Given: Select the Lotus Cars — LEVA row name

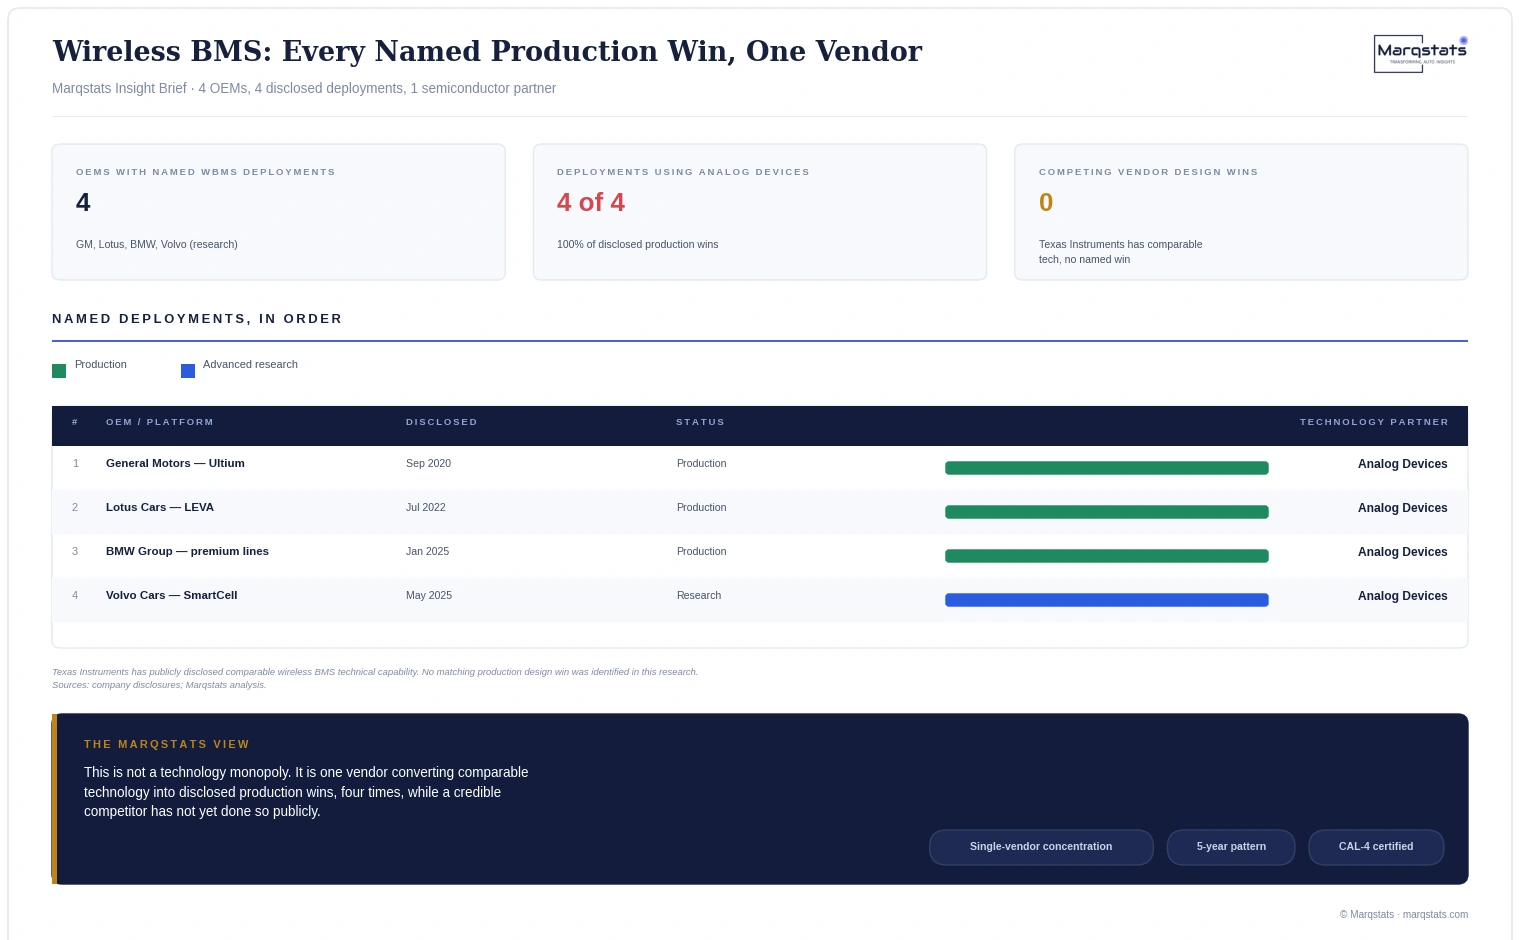Looking at the screenshot, I should tap(160, 507).
